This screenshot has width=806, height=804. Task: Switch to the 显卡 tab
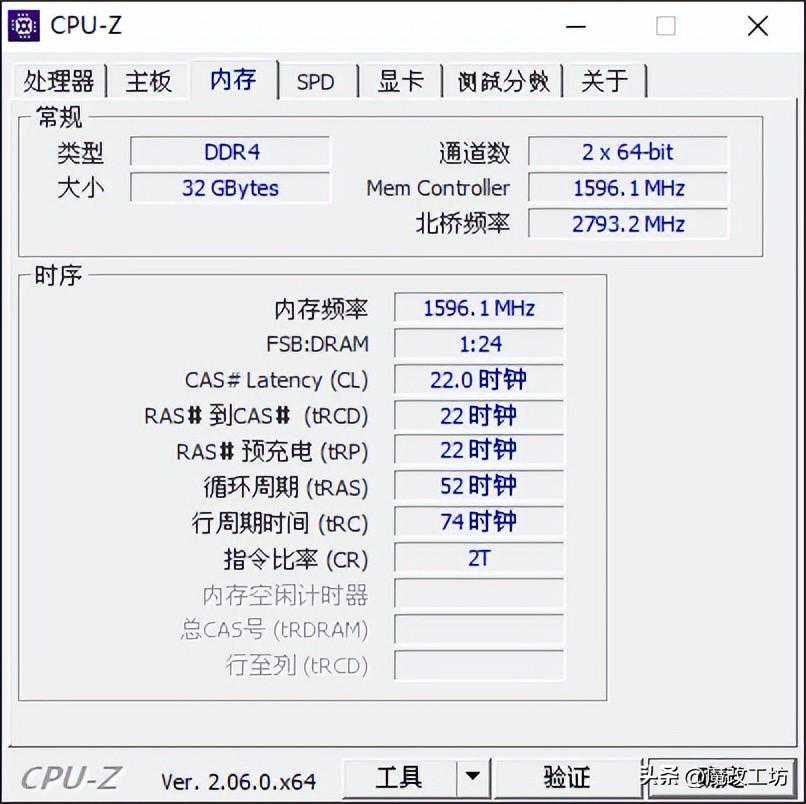[x=400, y=81]
